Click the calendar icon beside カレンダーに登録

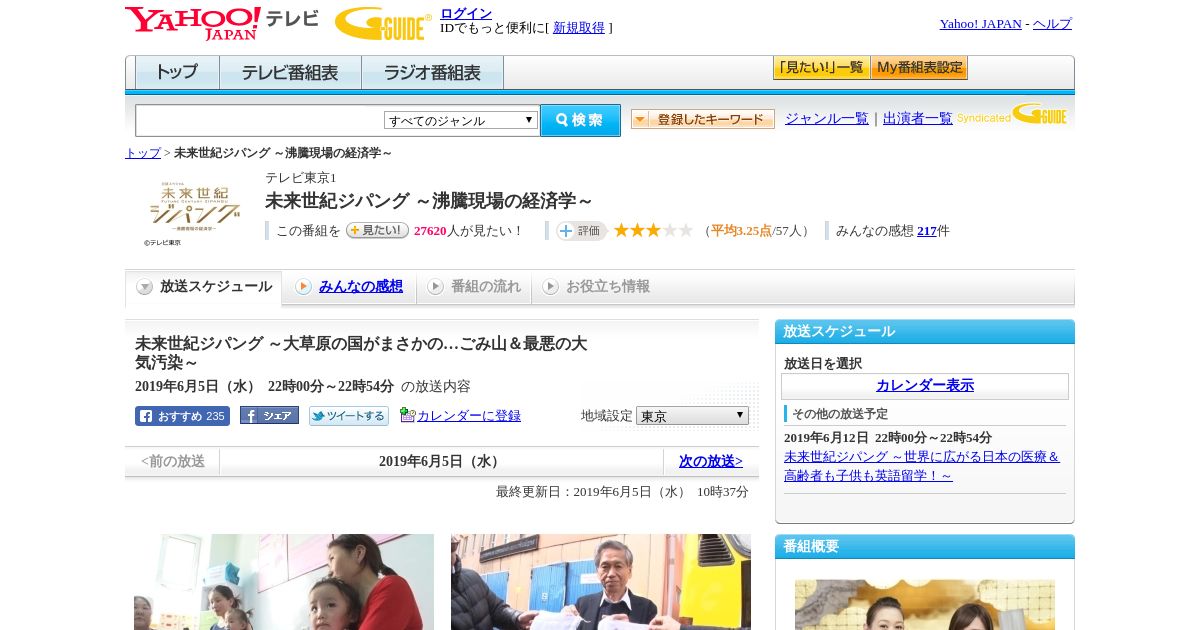[407, 415]
